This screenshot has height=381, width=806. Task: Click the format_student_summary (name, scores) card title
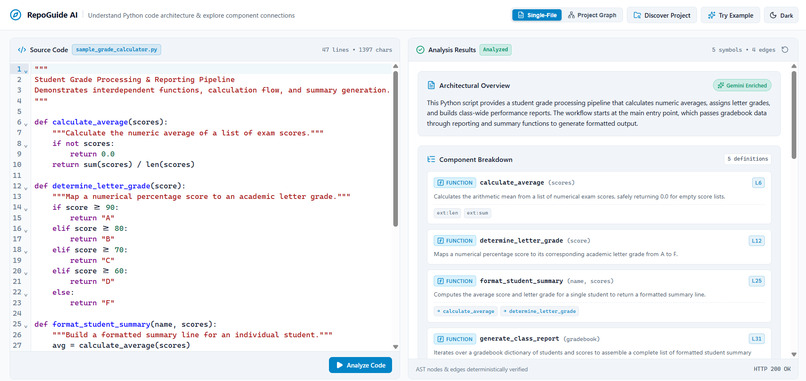tap(546, 281)
